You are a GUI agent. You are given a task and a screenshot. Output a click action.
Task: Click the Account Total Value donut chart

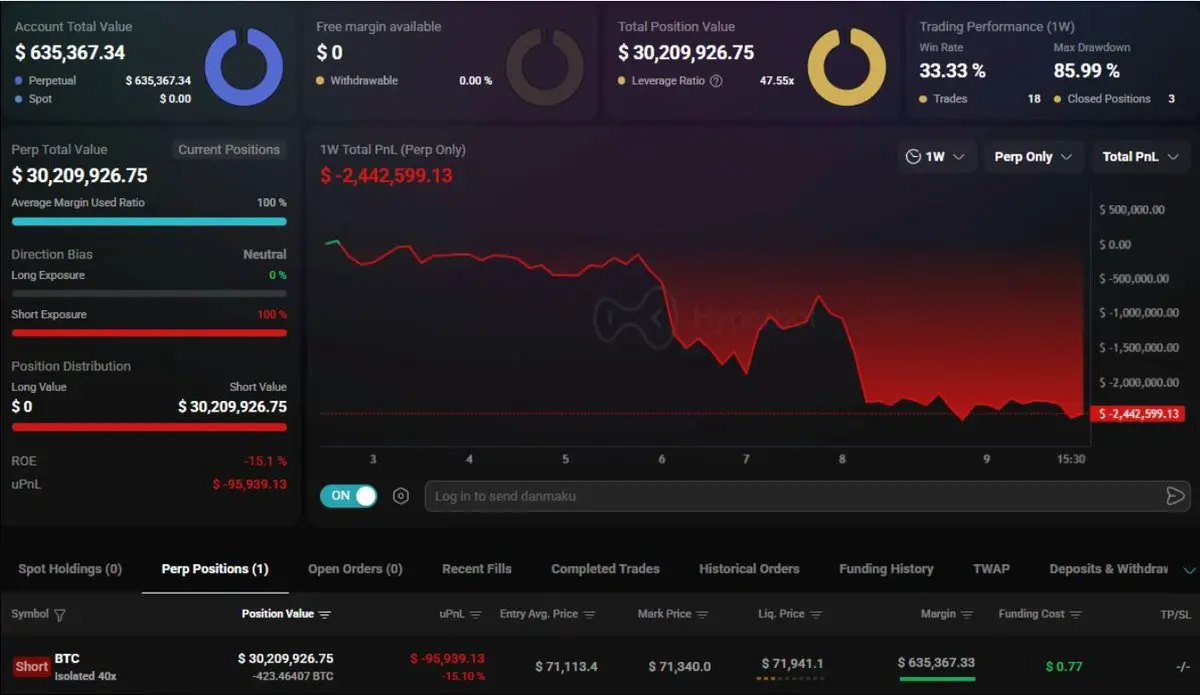pos(243,67)
